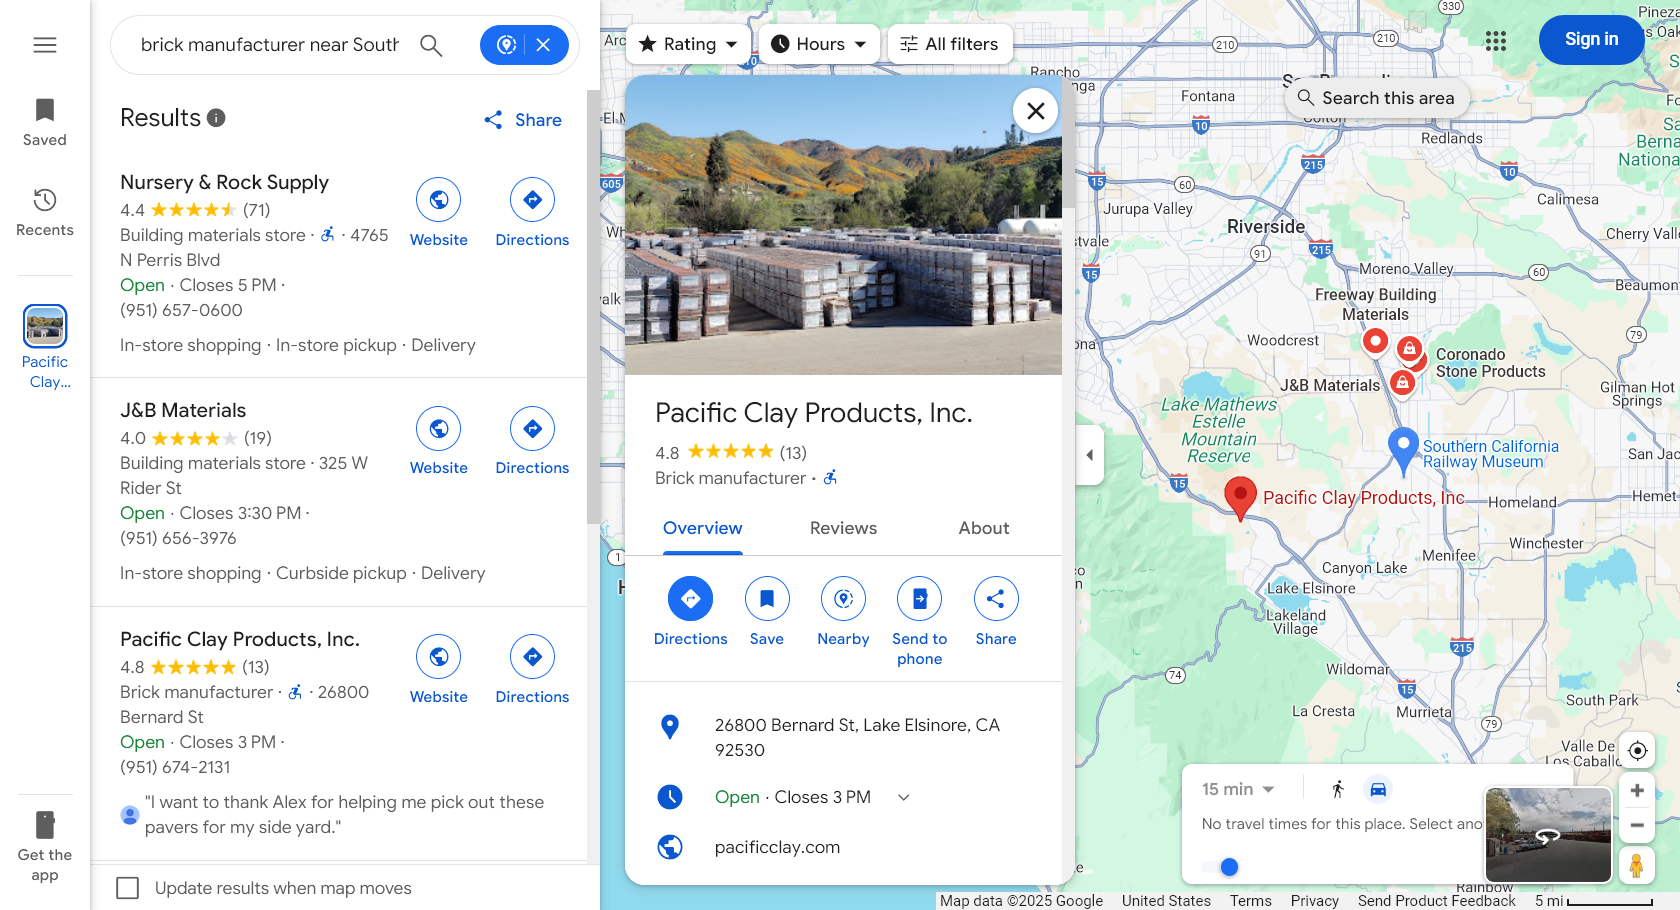This screenshot has width=1680, height=910.
Task: Share the results list
Action: (522, 120)
